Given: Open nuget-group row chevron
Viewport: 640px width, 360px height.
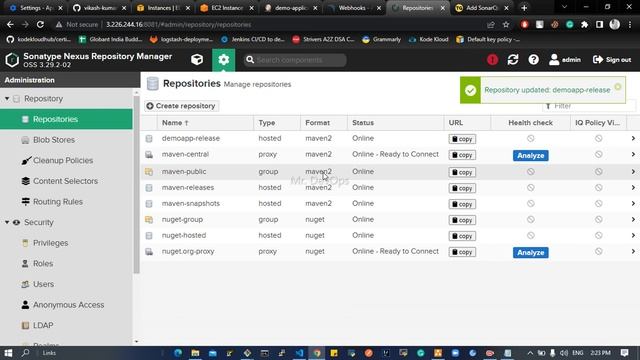Looking at the screenshot, I should tap(633, 219).
